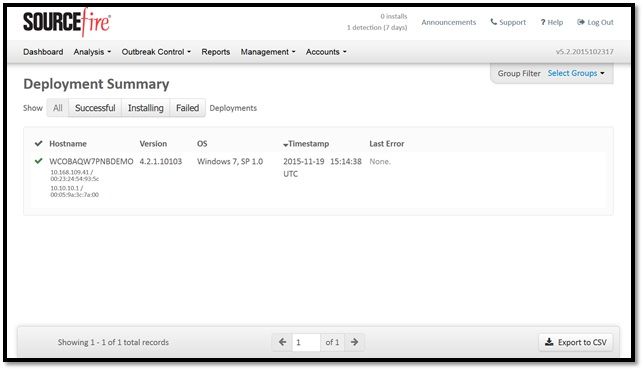The image size is (644, 371).
Task: Click the Hostname column header
Action: click(x=68, y=143)
